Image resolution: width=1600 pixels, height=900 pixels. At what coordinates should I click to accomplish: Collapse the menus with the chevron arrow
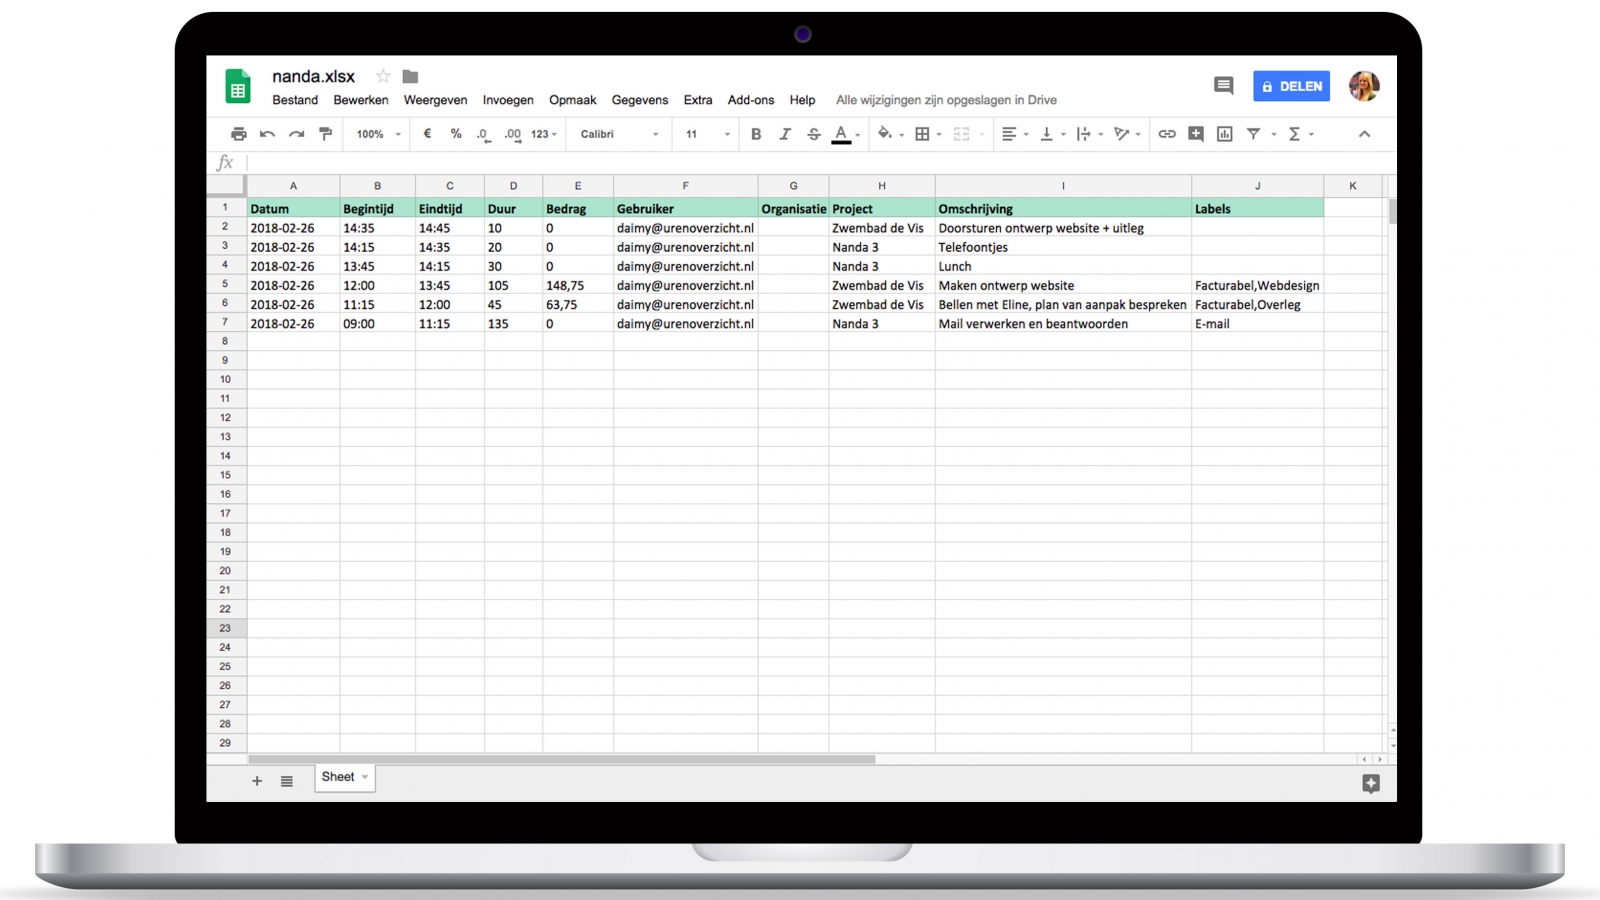(1364, 134)
